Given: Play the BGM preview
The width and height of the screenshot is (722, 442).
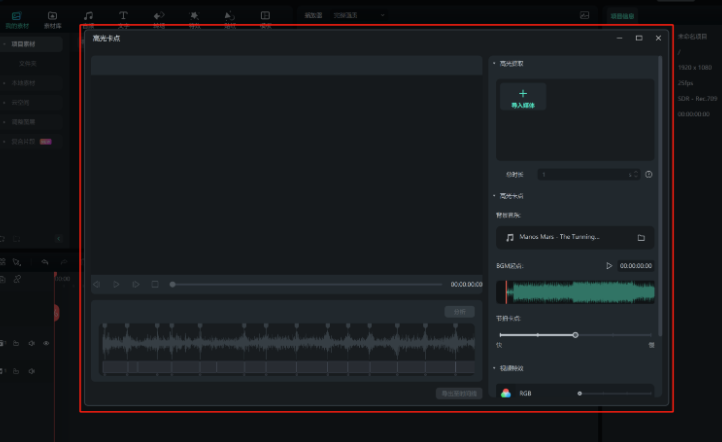Looking at the screenshot, I should [608, 266].
